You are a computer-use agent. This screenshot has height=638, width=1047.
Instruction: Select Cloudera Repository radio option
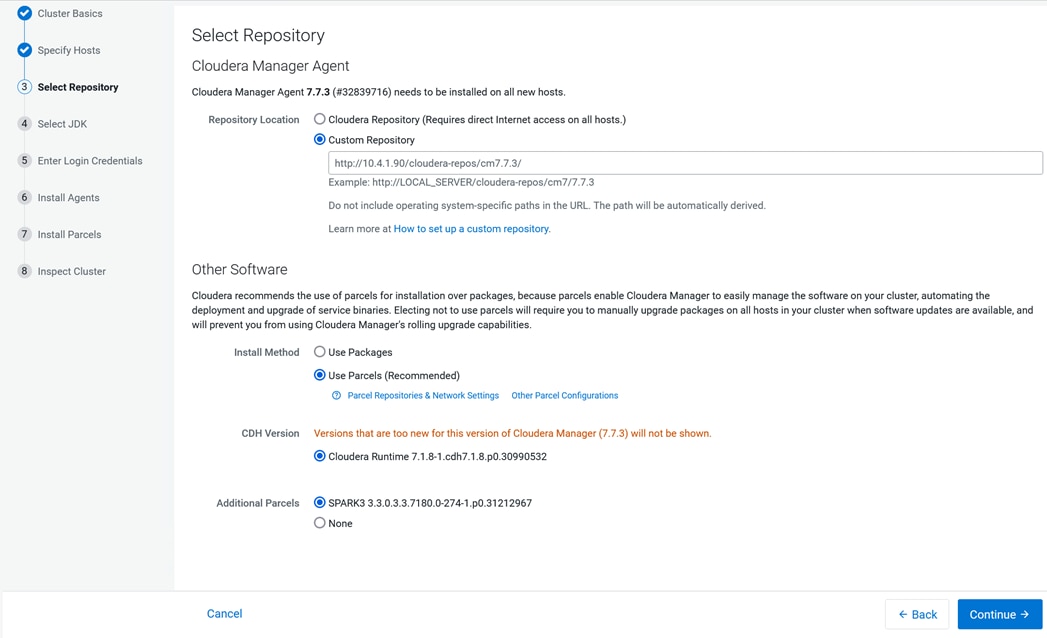tap(320, 119)
